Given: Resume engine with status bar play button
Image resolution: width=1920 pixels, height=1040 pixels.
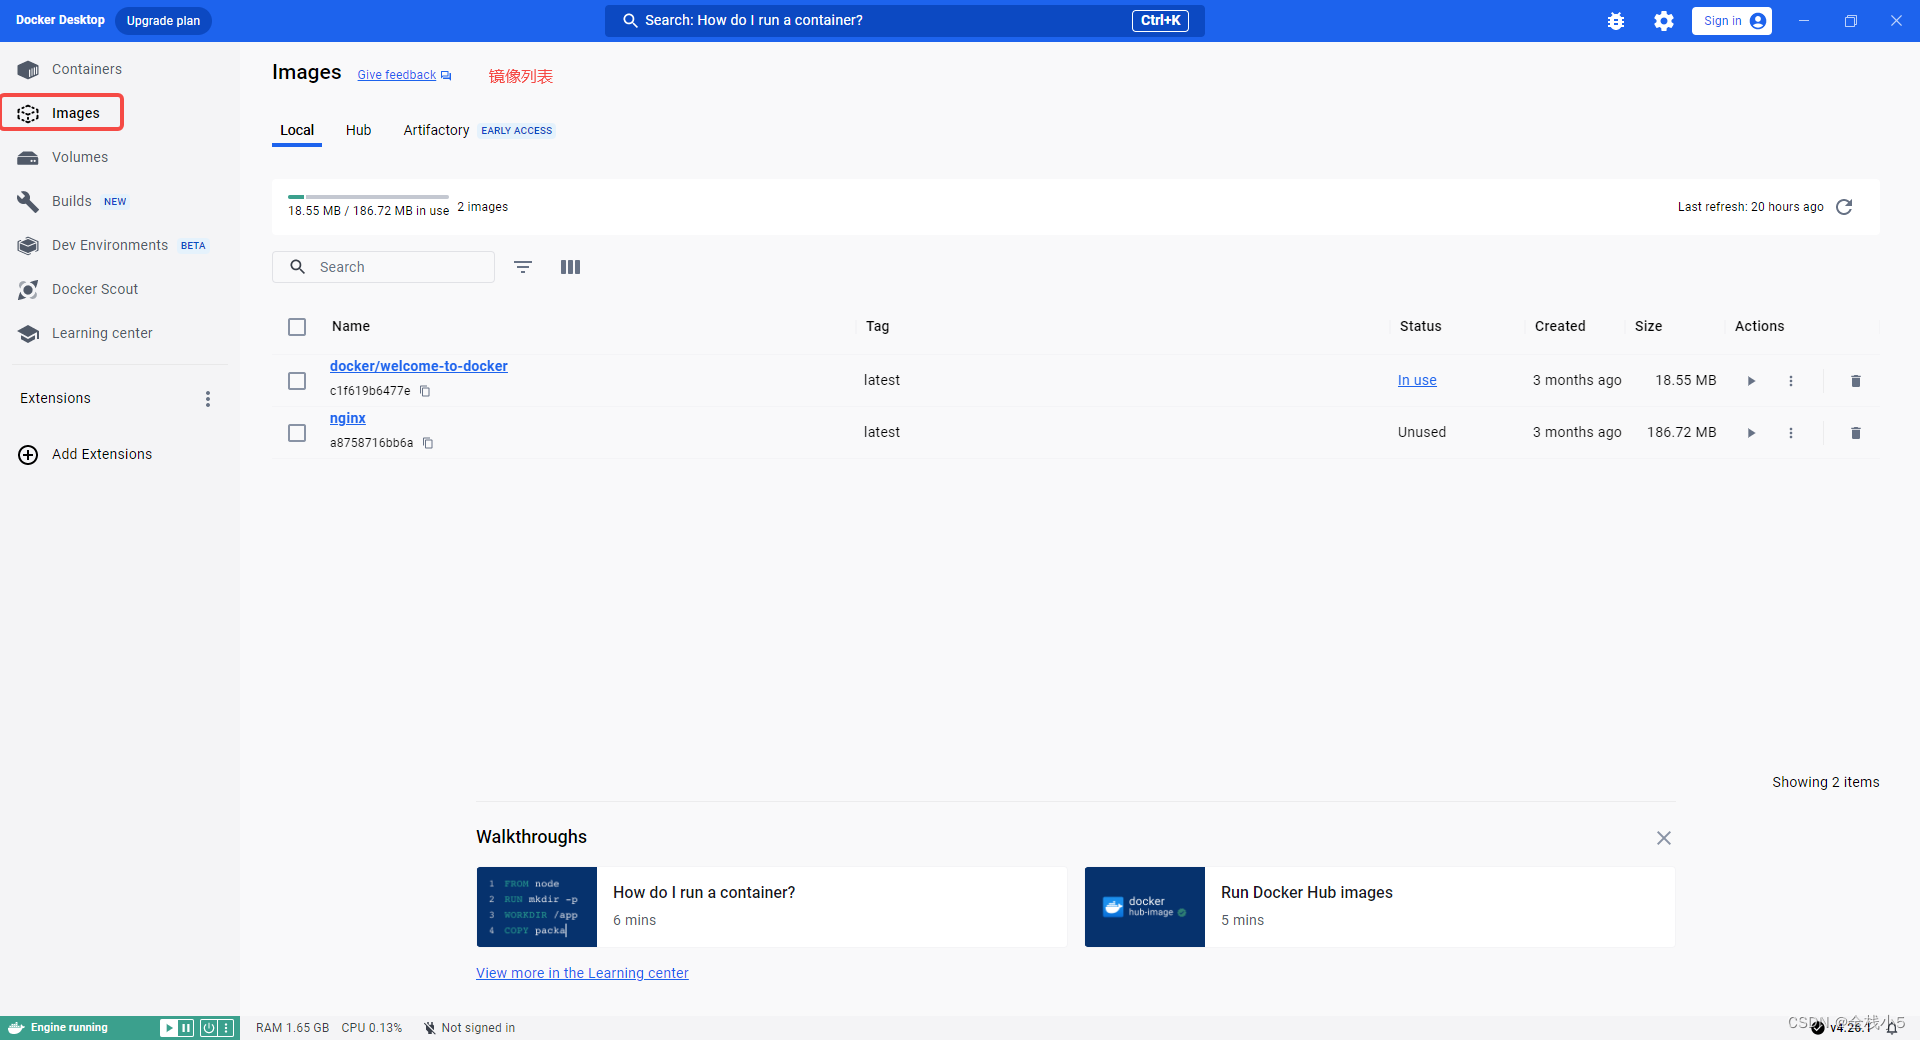Looking at the screenshot, I should 169,1028.
